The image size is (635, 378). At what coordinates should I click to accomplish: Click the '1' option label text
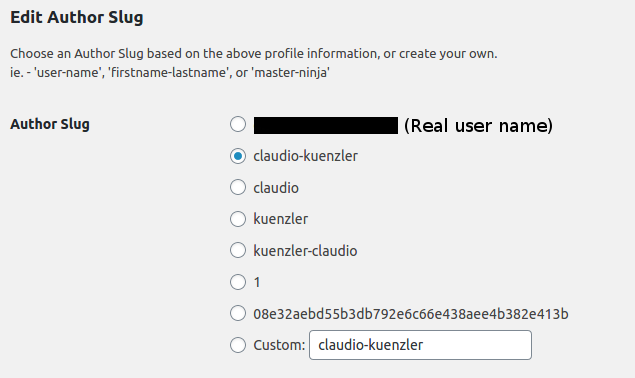click(x=257, y=282)
